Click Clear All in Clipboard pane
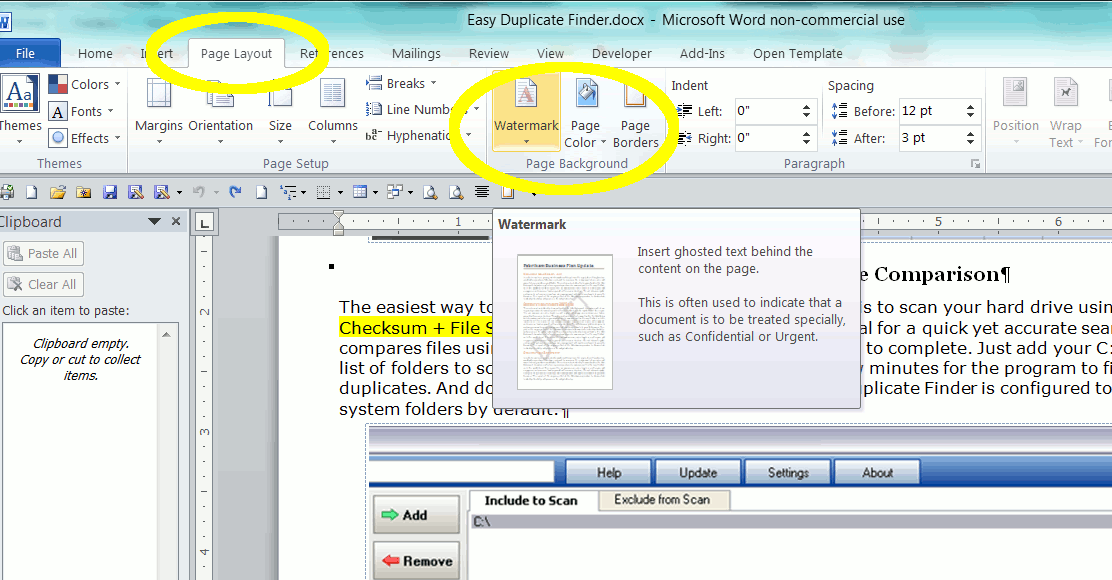Screen dimensions: 1112x580 pos(44,284)
